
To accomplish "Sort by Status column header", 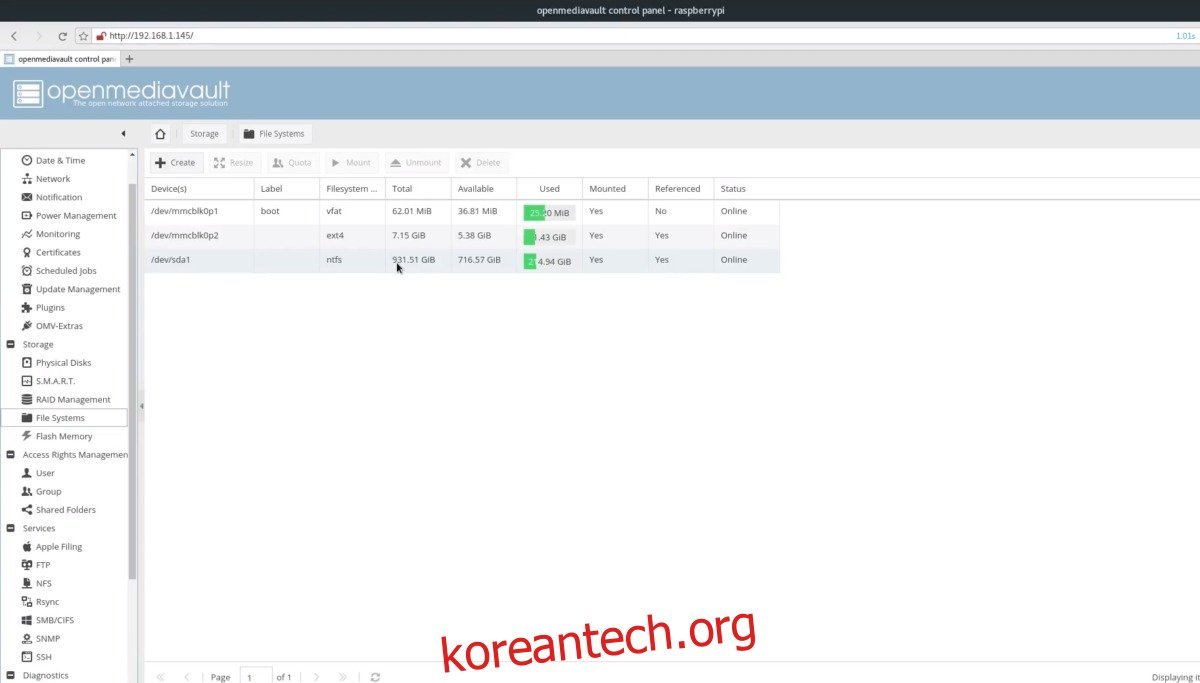I will point(746,188).
